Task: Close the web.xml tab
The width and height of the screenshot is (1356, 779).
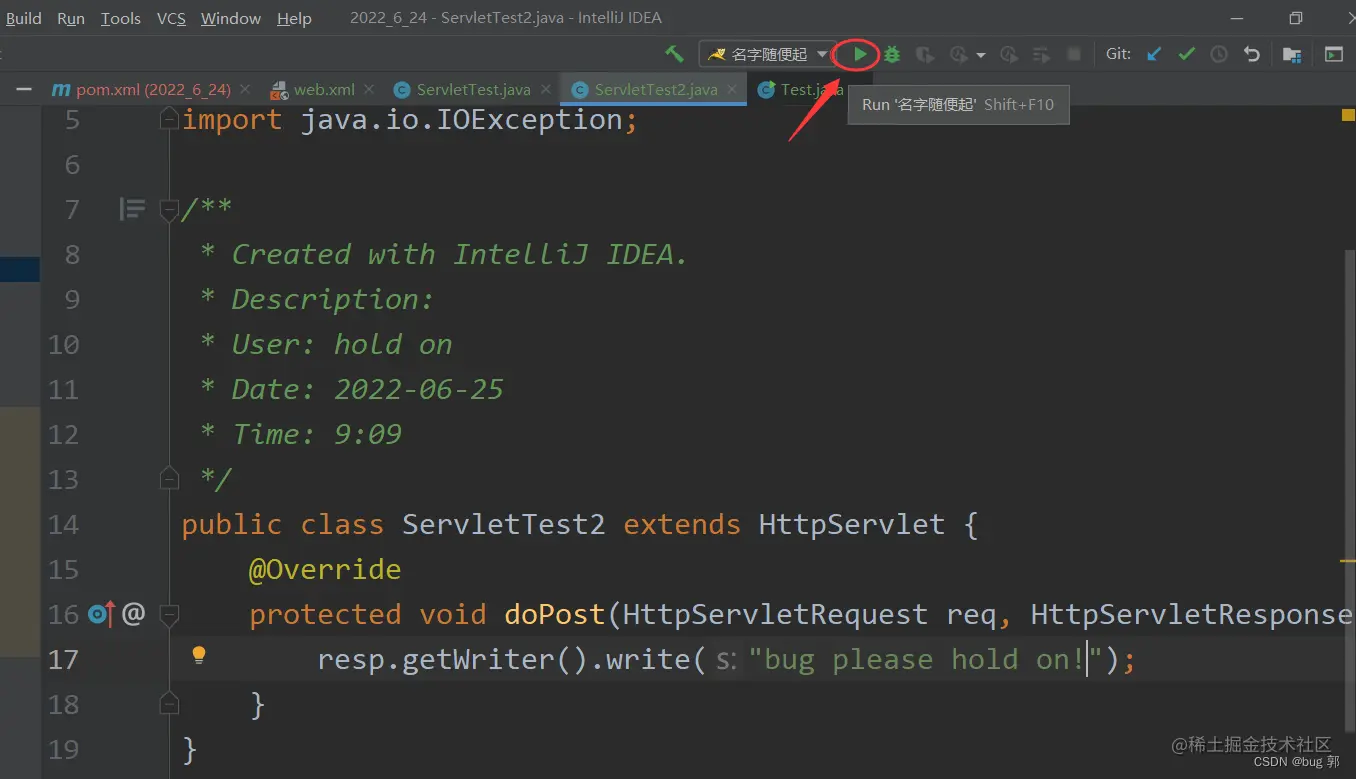Action: (x=369, y=89)
